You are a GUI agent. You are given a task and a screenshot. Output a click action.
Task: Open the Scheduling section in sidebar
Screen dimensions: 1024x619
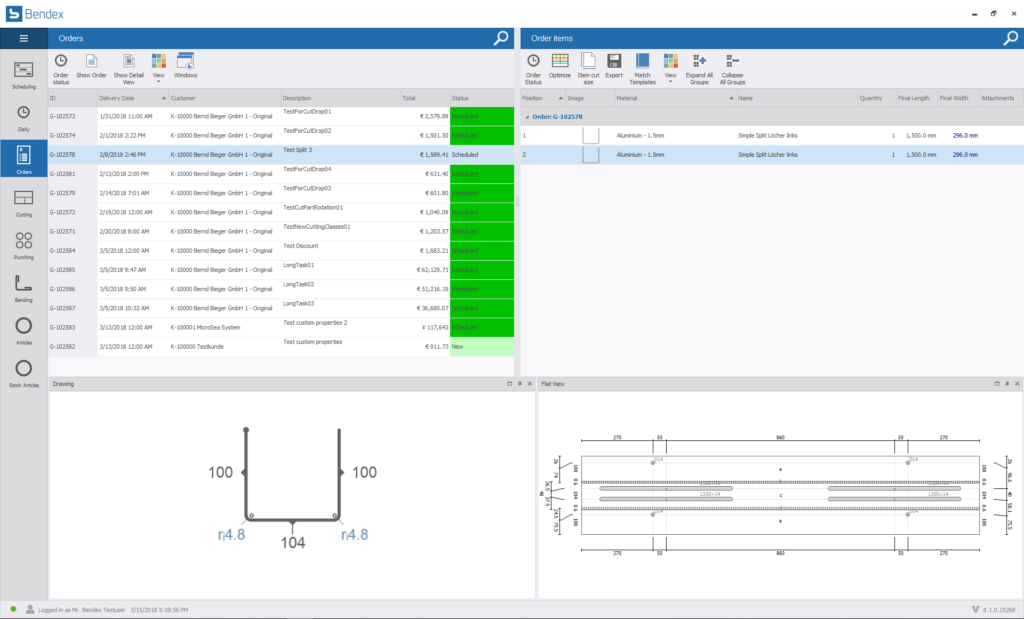pos(24,74)
